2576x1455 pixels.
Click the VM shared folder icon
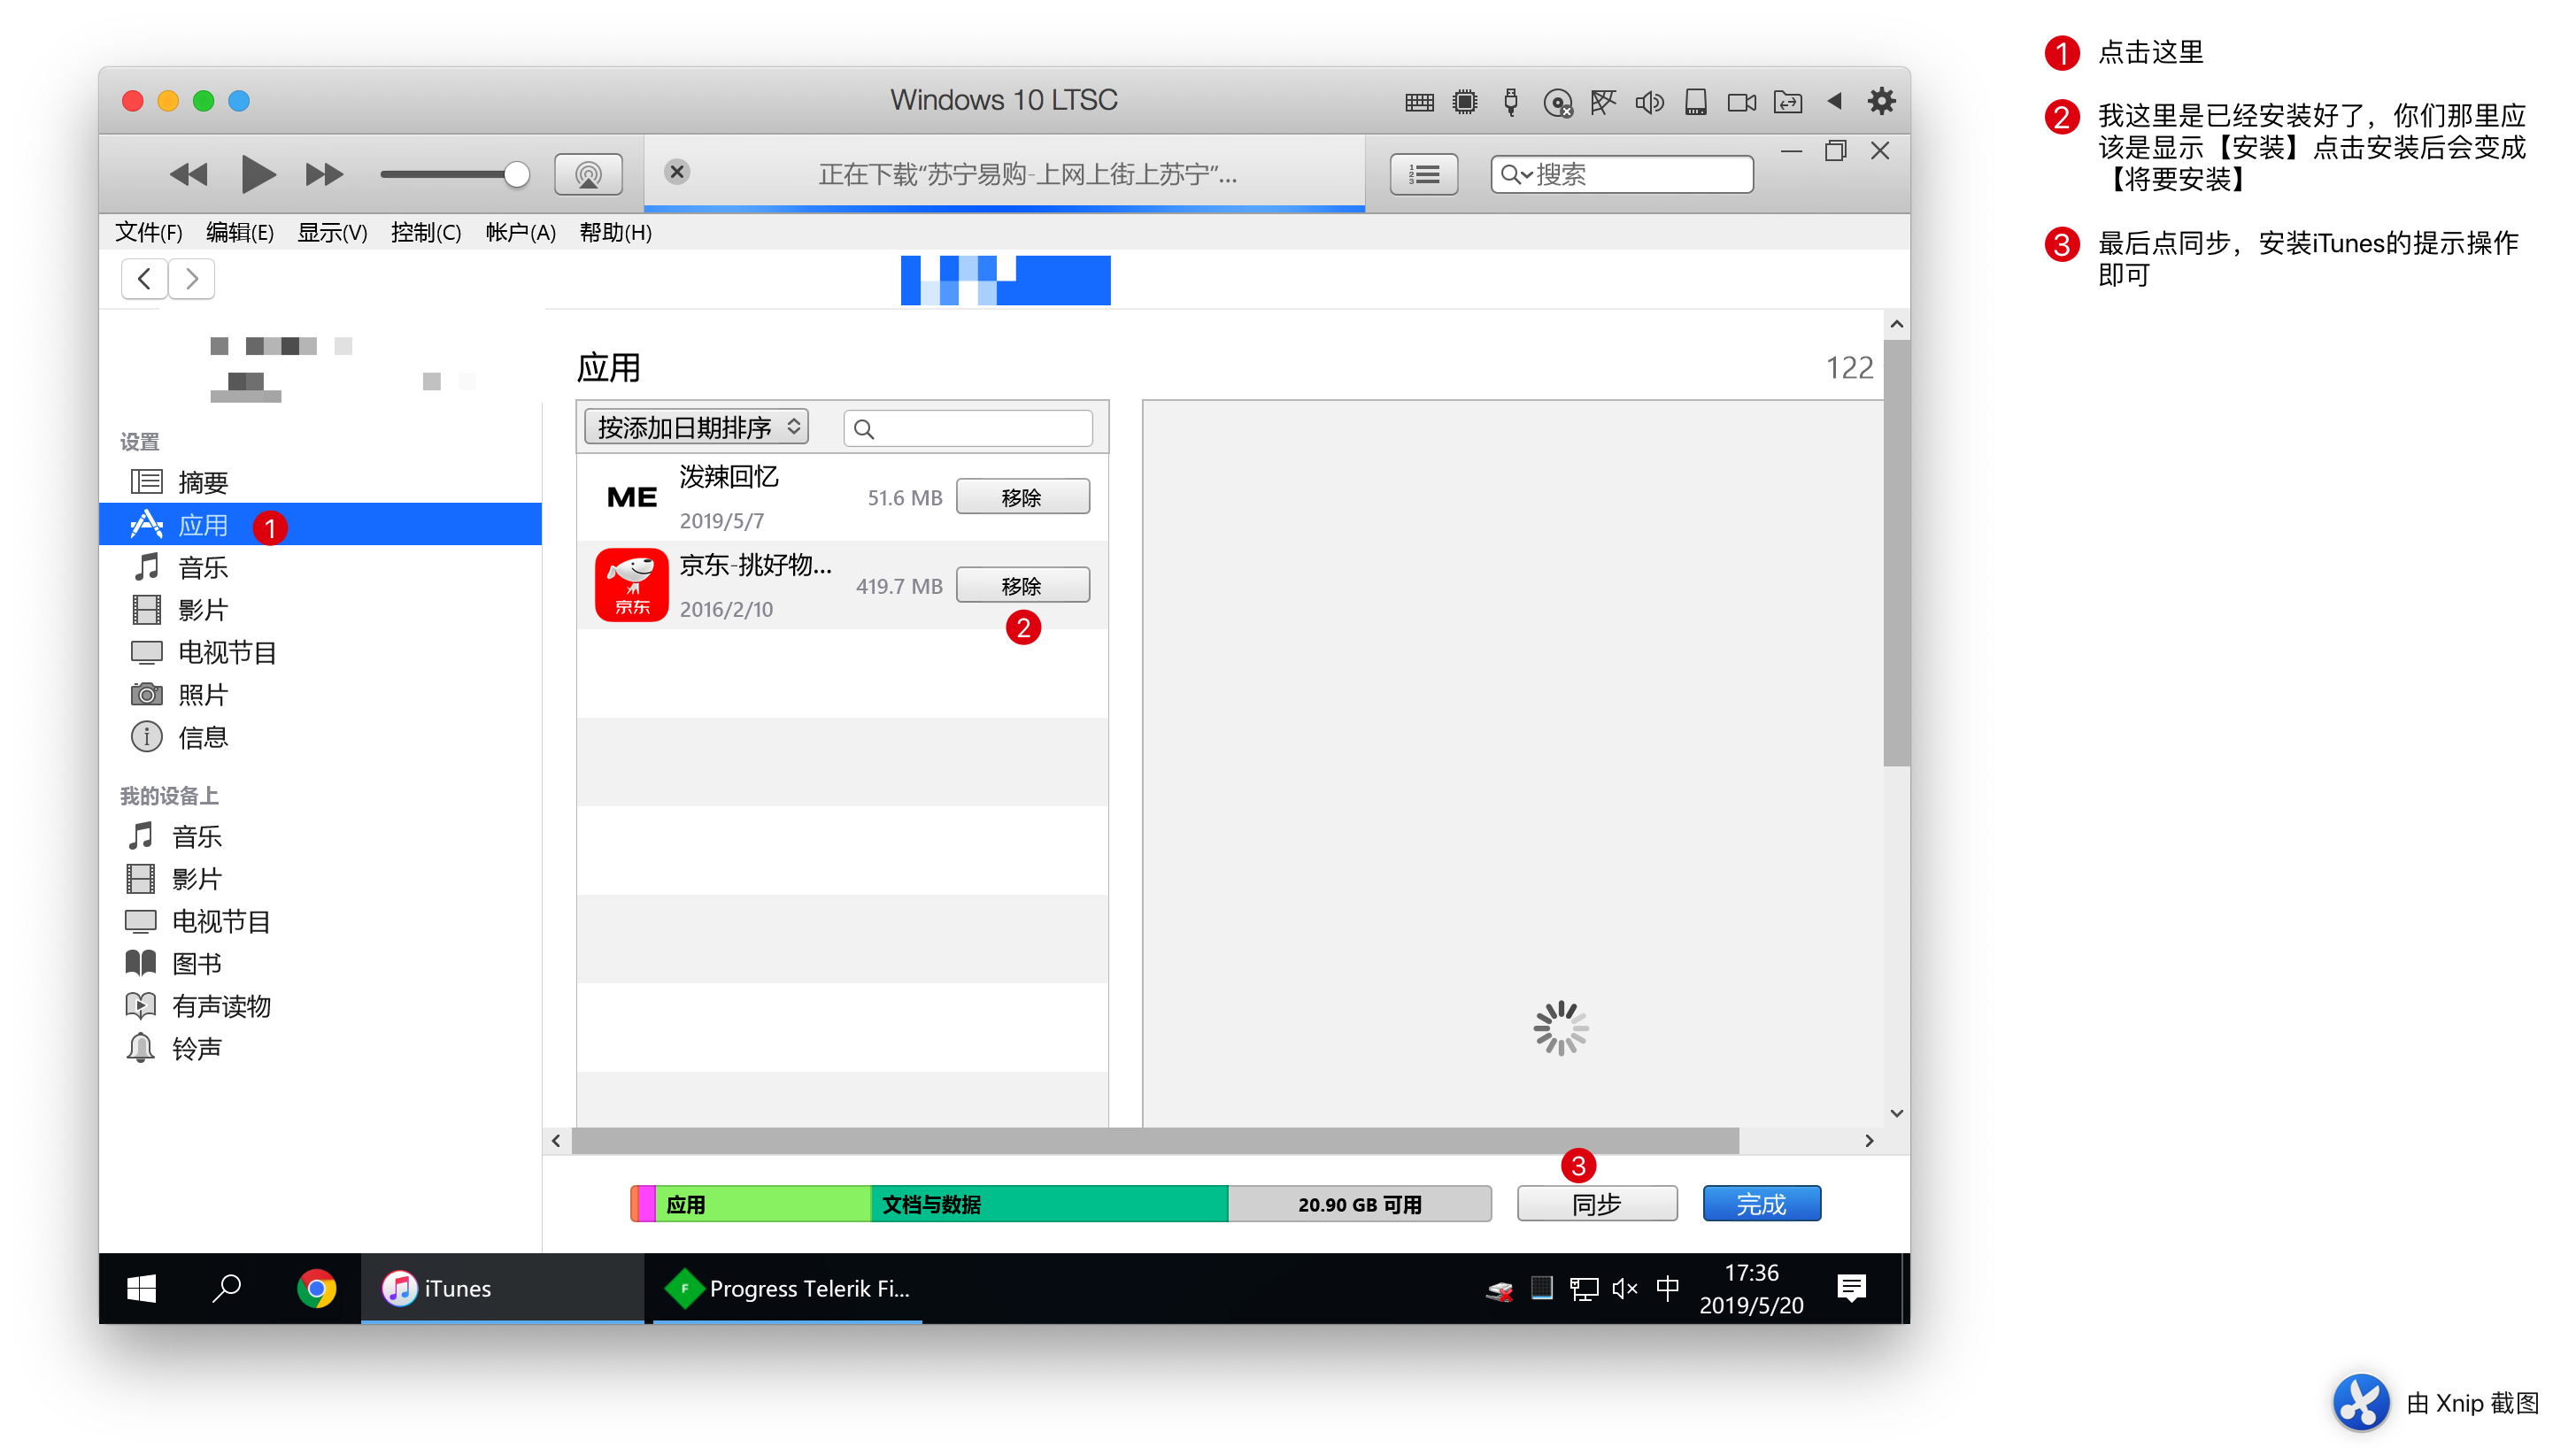coord(1787,101)
